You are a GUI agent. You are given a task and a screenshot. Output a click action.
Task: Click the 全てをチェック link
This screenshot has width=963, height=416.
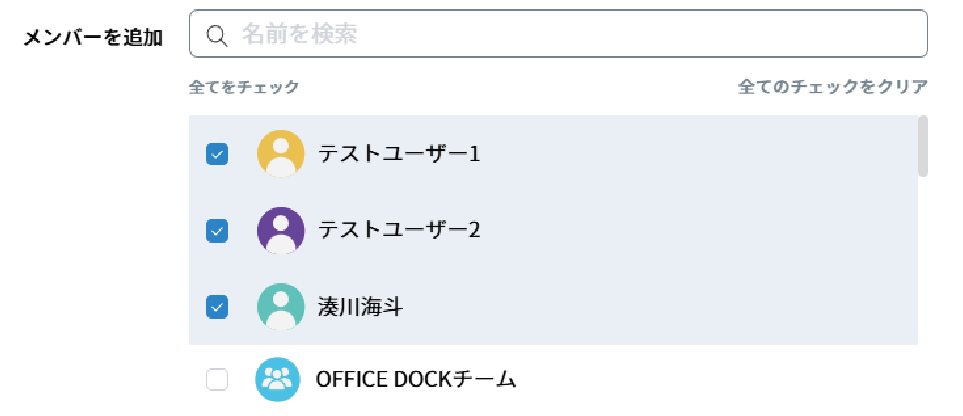coord(244,87)
